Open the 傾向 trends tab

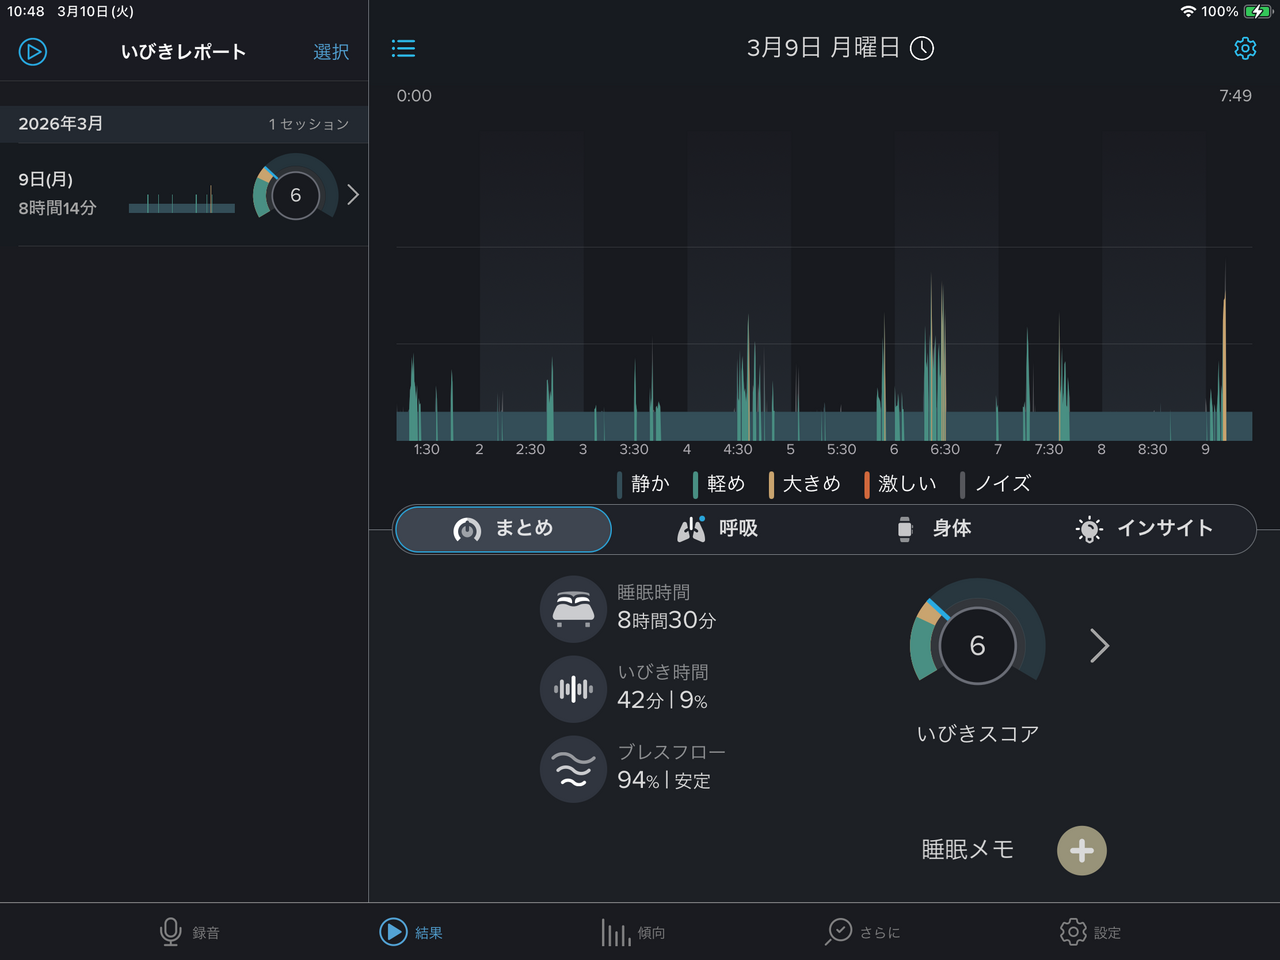point(633,932)
